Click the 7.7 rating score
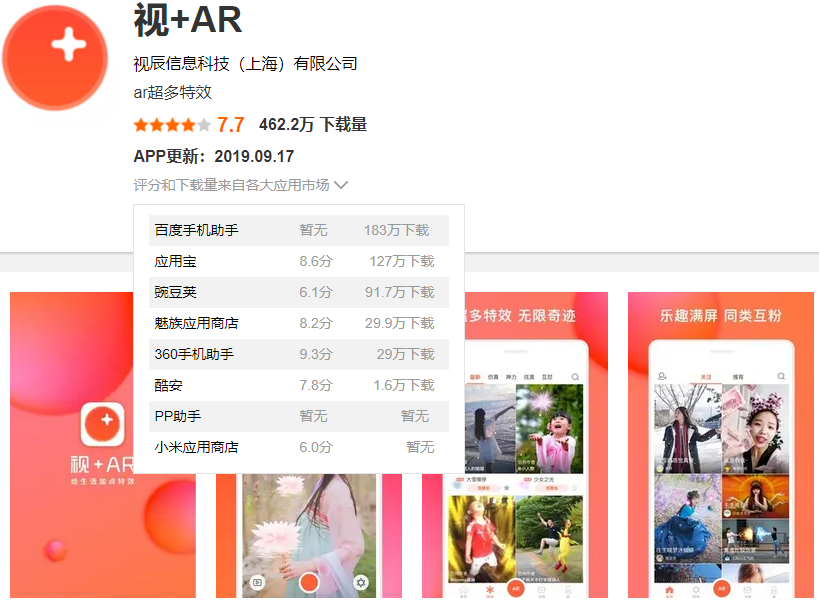Screen dimensions: 819x601 pos(231,125)
